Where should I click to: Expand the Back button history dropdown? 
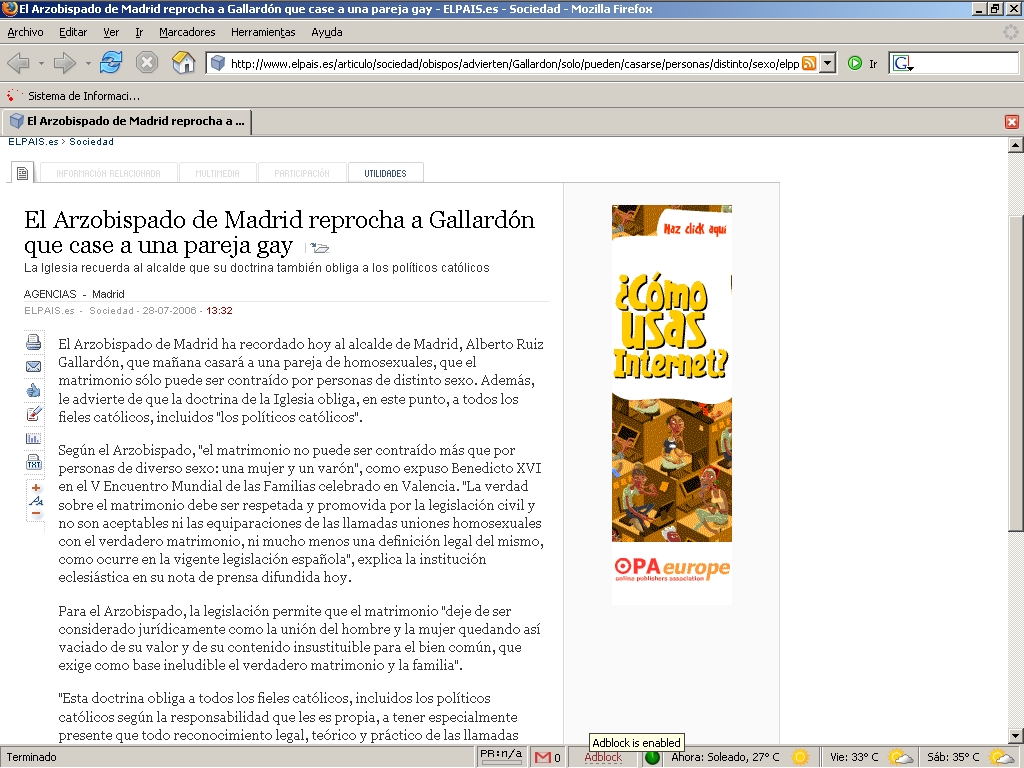click(x=41, y=63)
